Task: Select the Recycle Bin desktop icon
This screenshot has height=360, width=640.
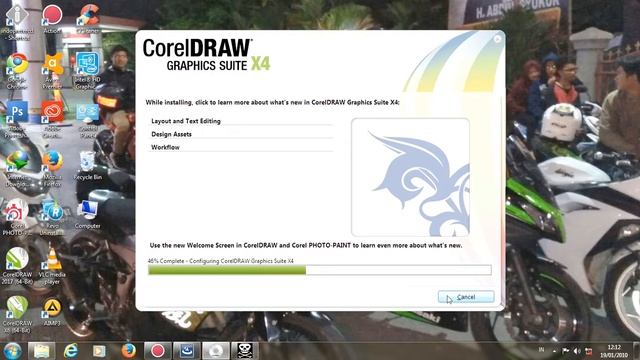Action: point(88,166)
